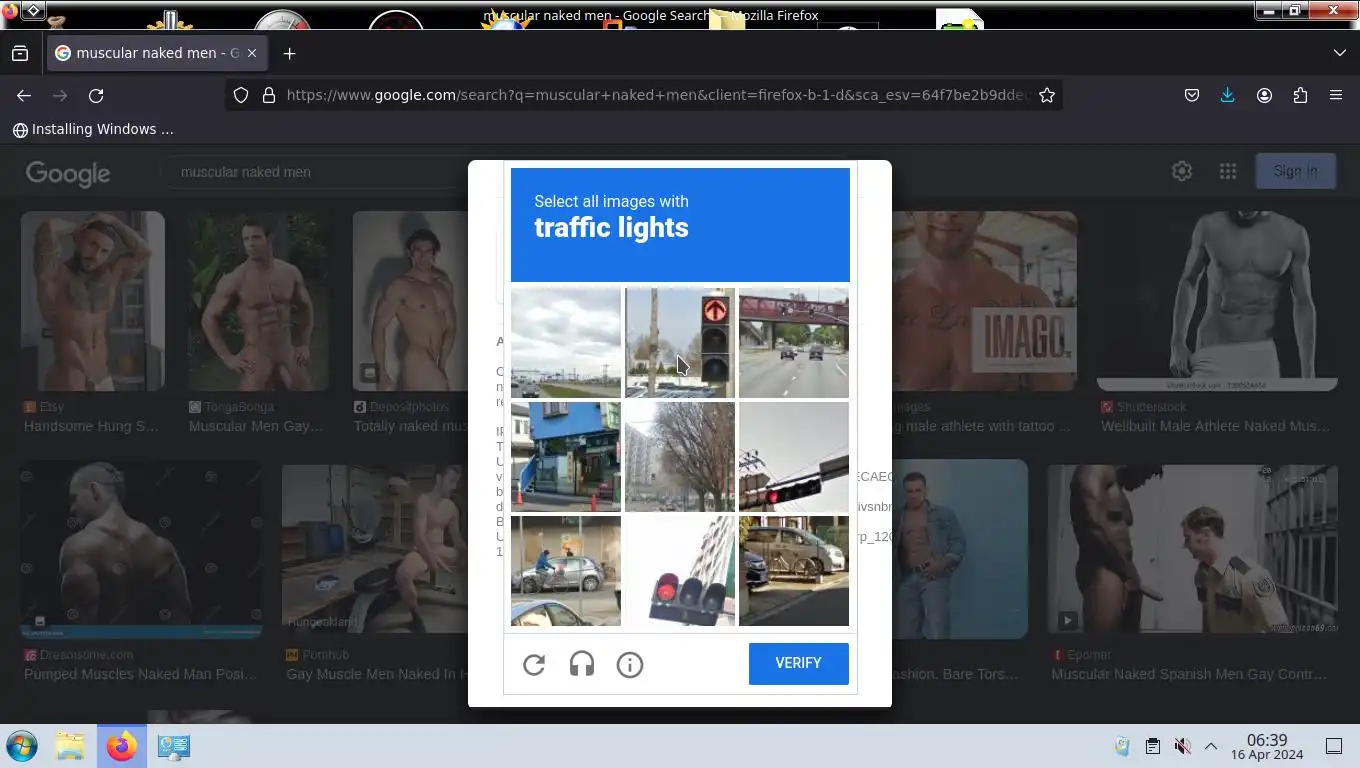Switch to the audio challenge headphones icon
1360x768 pixels.
point(582,664)
